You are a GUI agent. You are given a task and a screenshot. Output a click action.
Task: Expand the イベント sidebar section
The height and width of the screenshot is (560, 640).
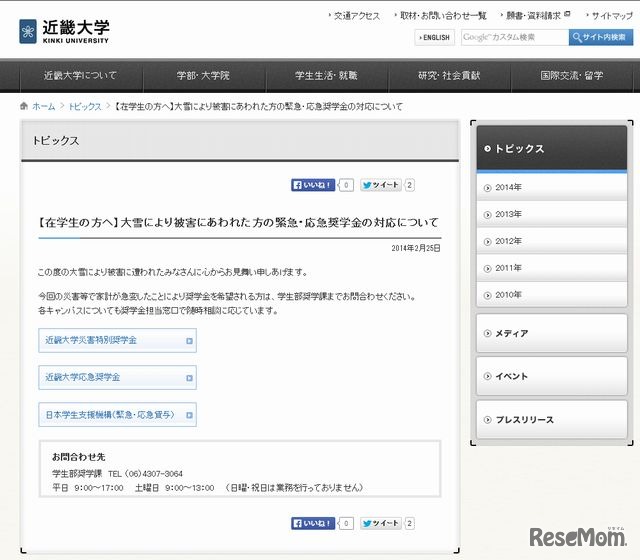coord(551,376)
